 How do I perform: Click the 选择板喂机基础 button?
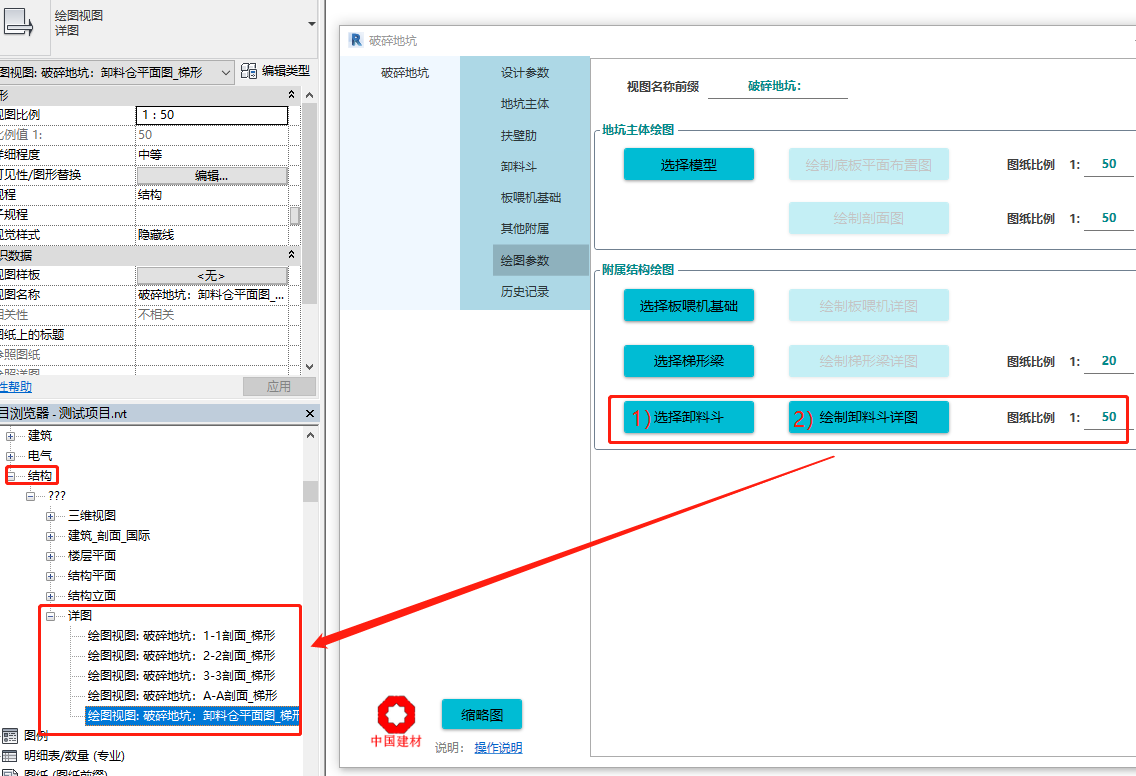[688, 306]
